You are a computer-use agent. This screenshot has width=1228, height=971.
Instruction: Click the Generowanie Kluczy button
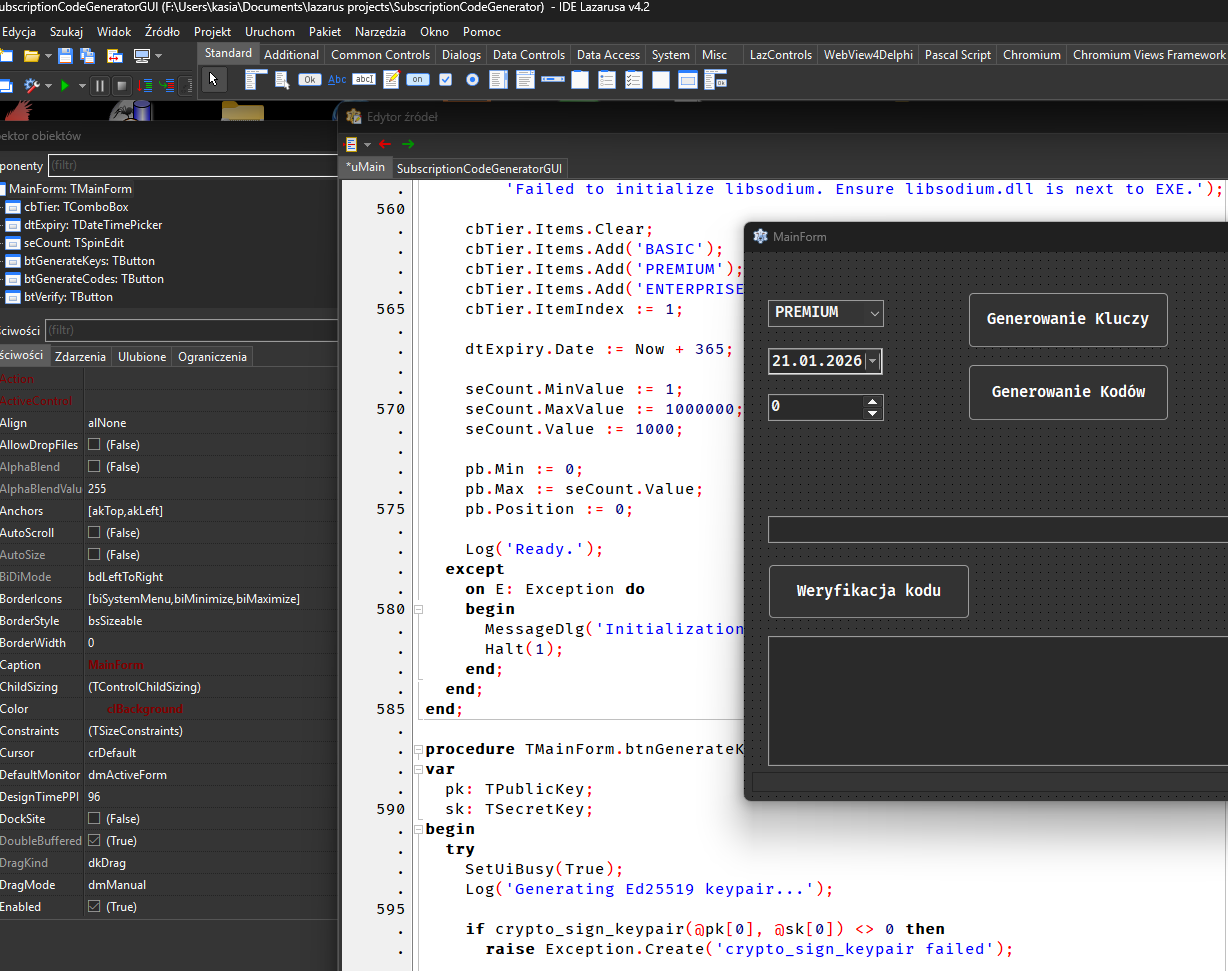pyautogui.click(x=1067, y=319)
